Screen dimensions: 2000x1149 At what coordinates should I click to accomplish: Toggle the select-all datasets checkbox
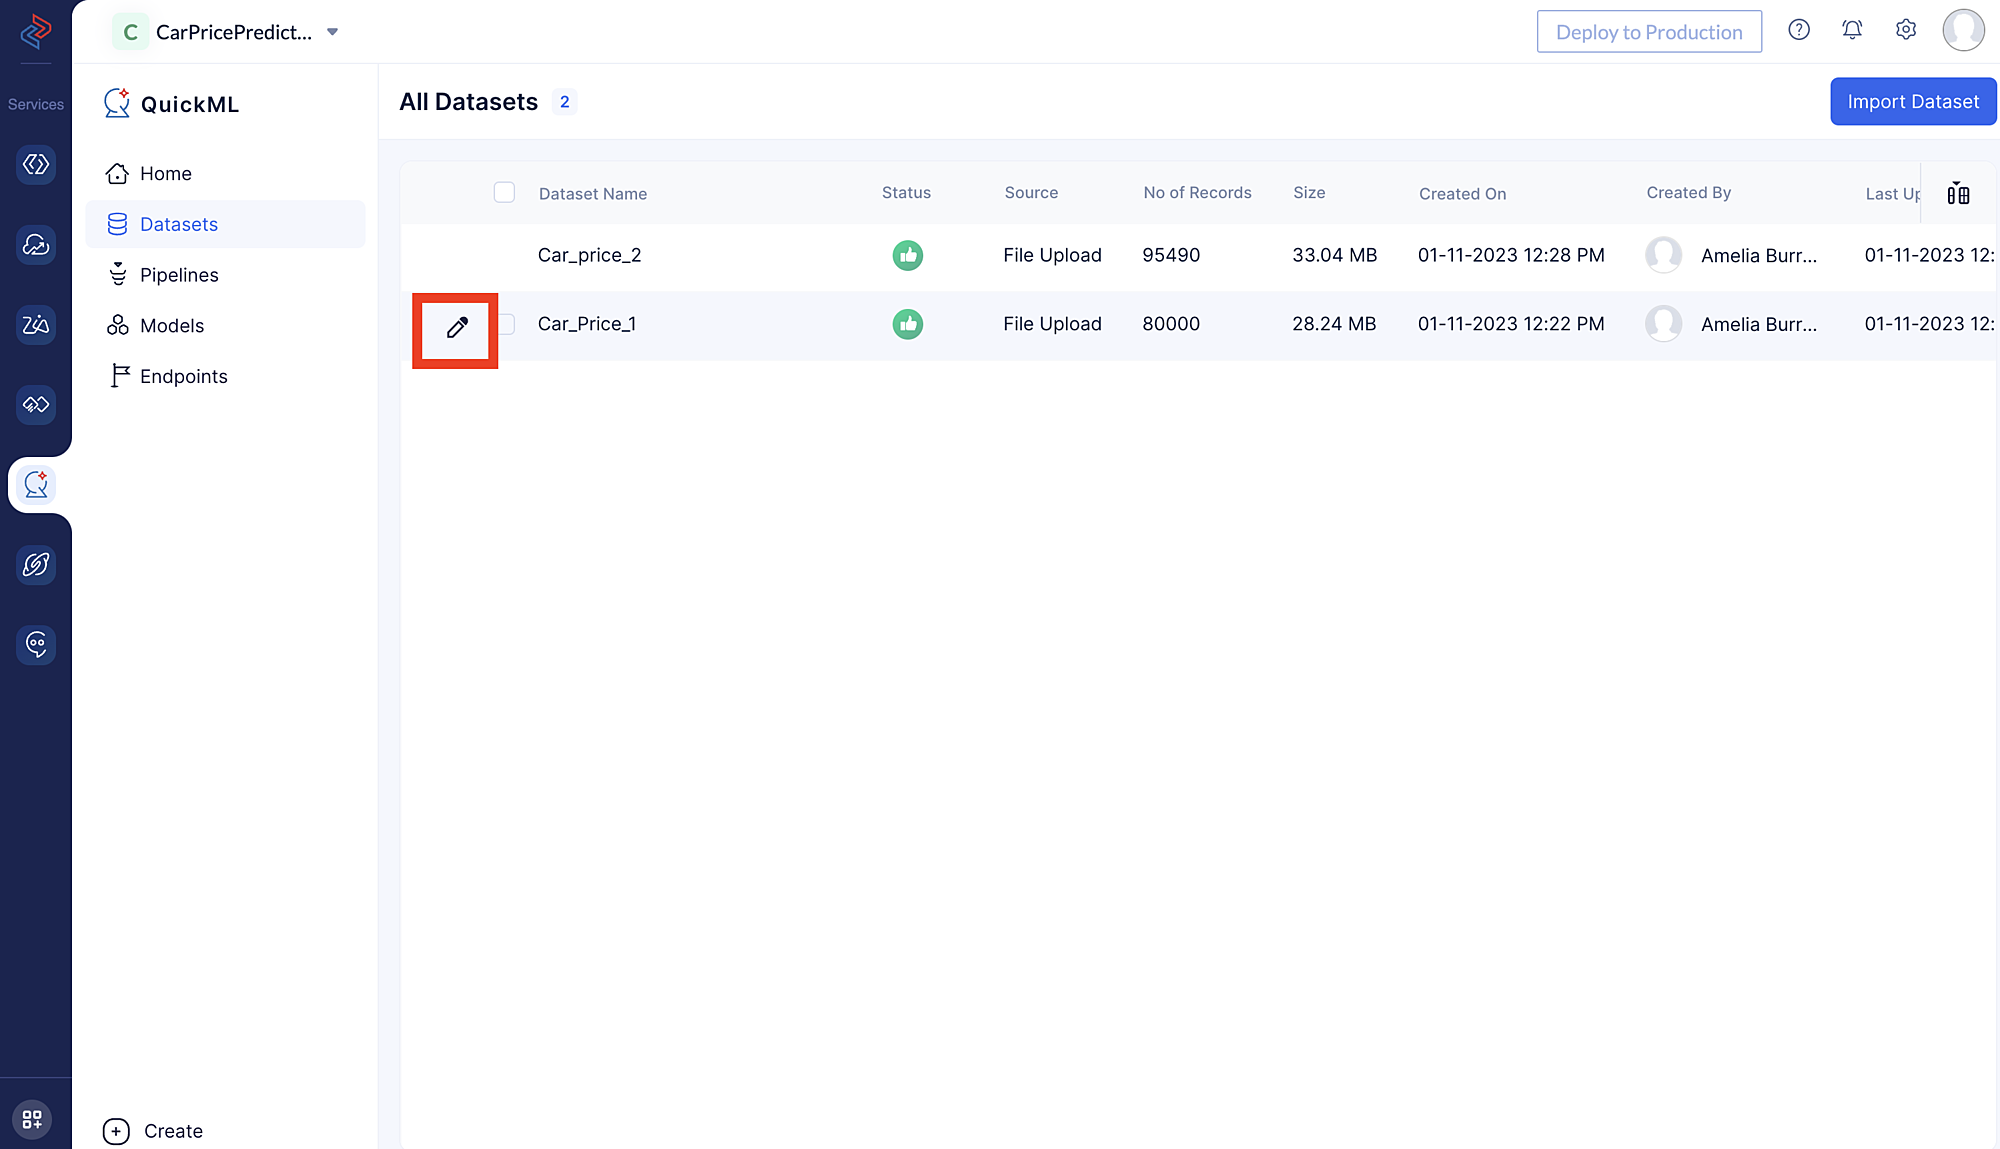coord(504,192)
